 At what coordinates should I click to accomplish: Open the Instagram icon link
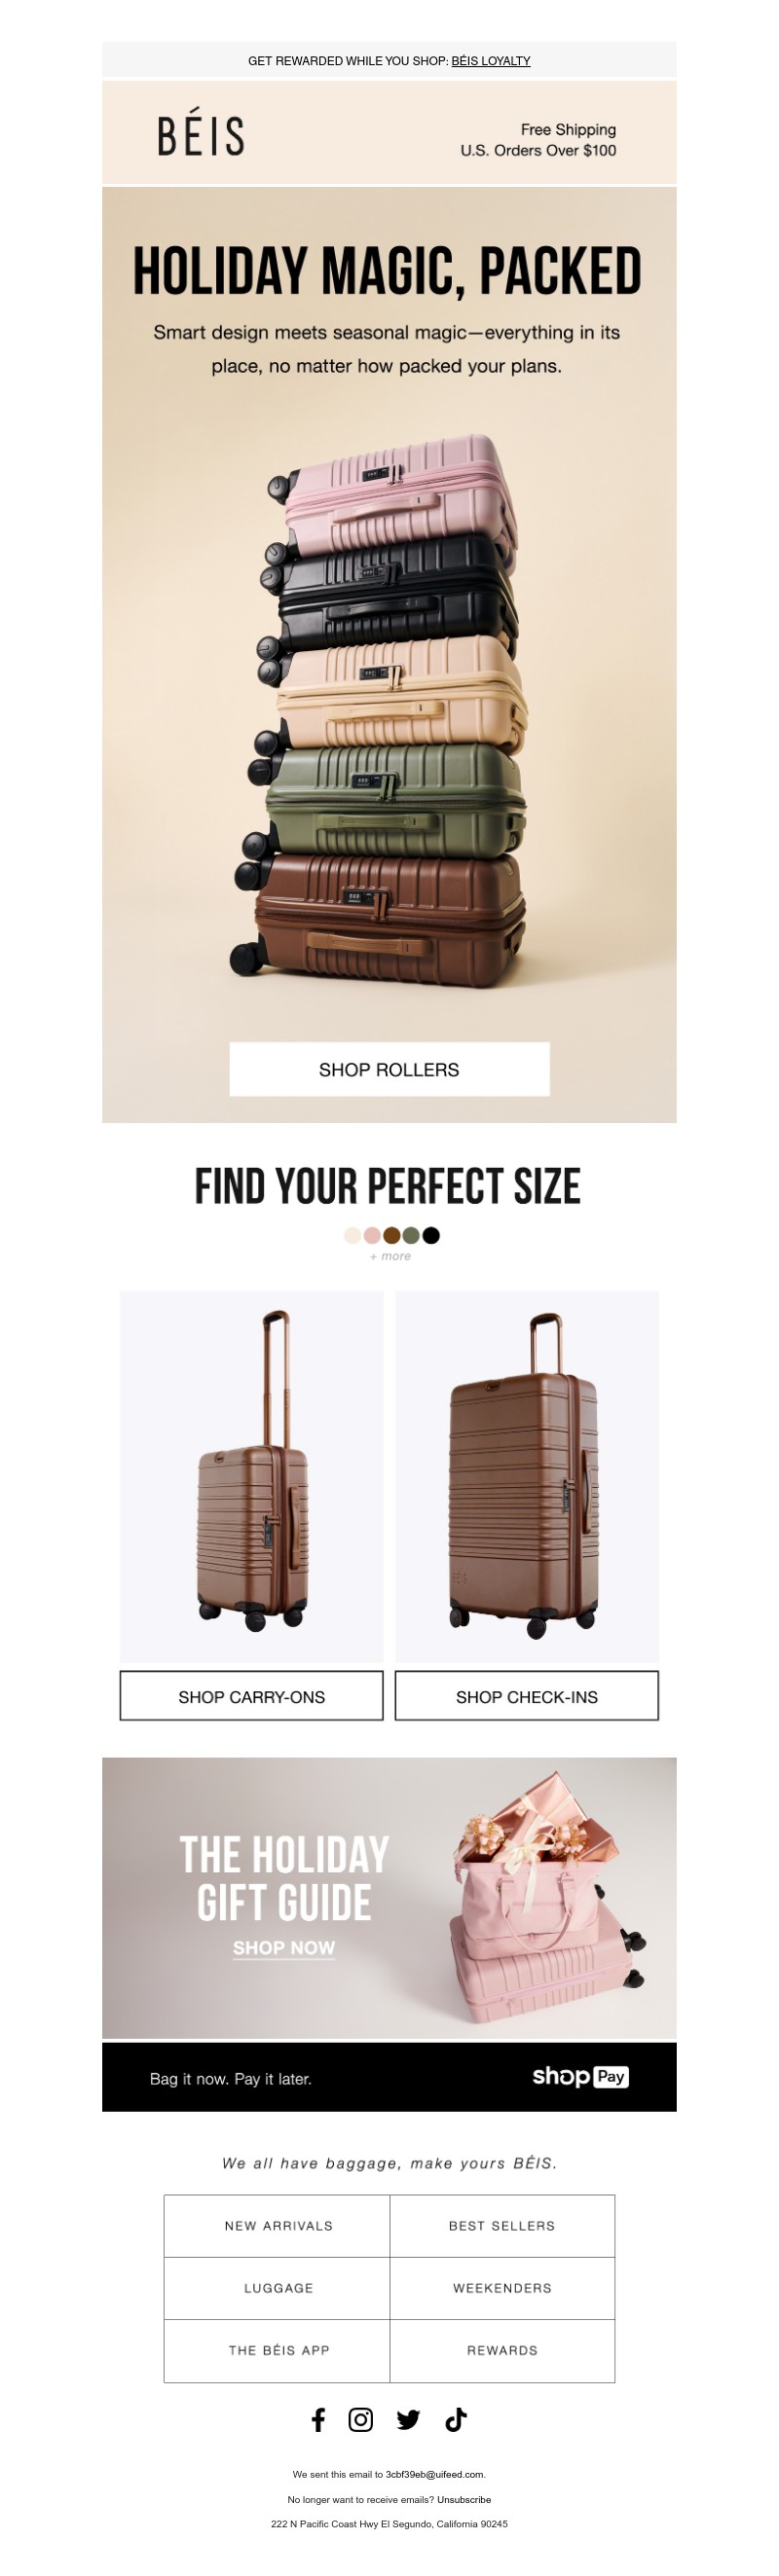[x=361, y=2420]
